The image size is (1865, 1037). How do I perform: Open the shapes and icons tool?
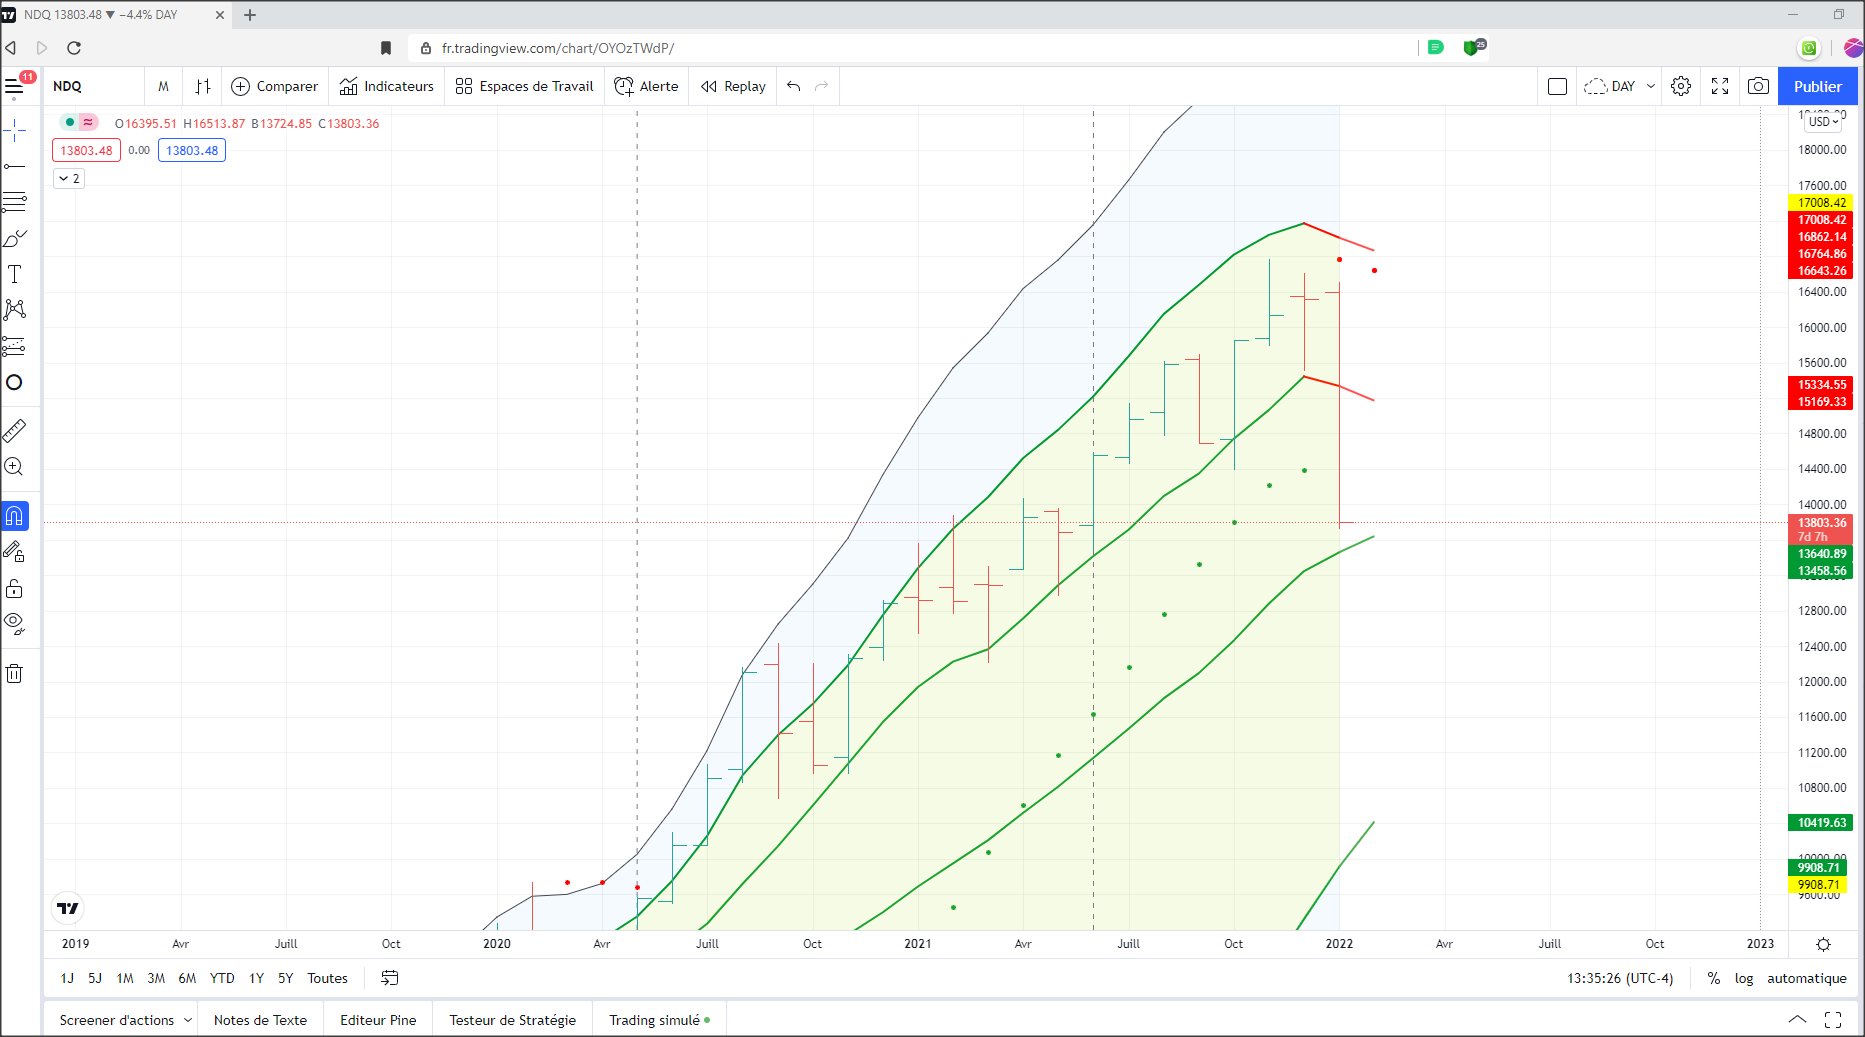point(15,382)
